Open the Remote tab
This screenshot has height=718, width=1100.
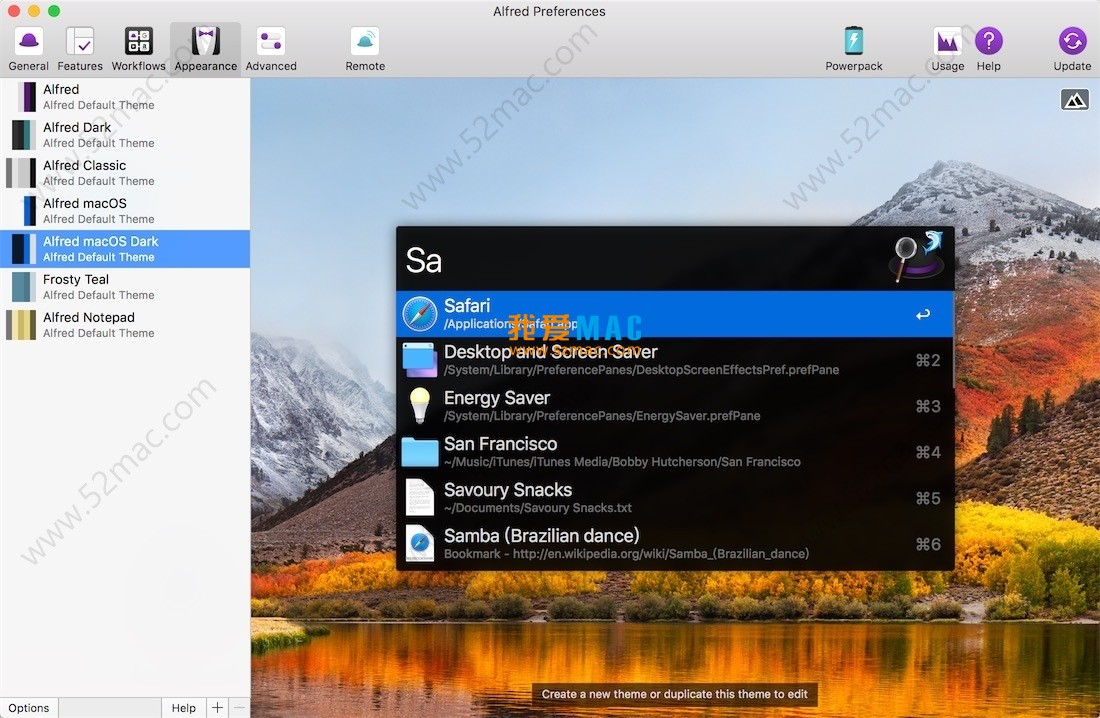click(x=365, y=49)
